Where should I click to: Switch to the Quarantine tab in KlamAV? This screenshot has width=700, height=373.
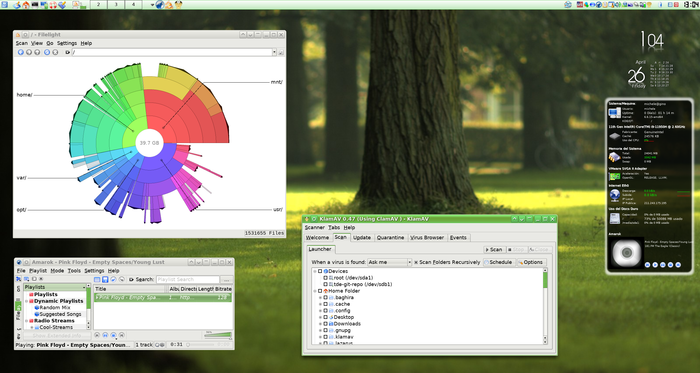click(391, 237)
